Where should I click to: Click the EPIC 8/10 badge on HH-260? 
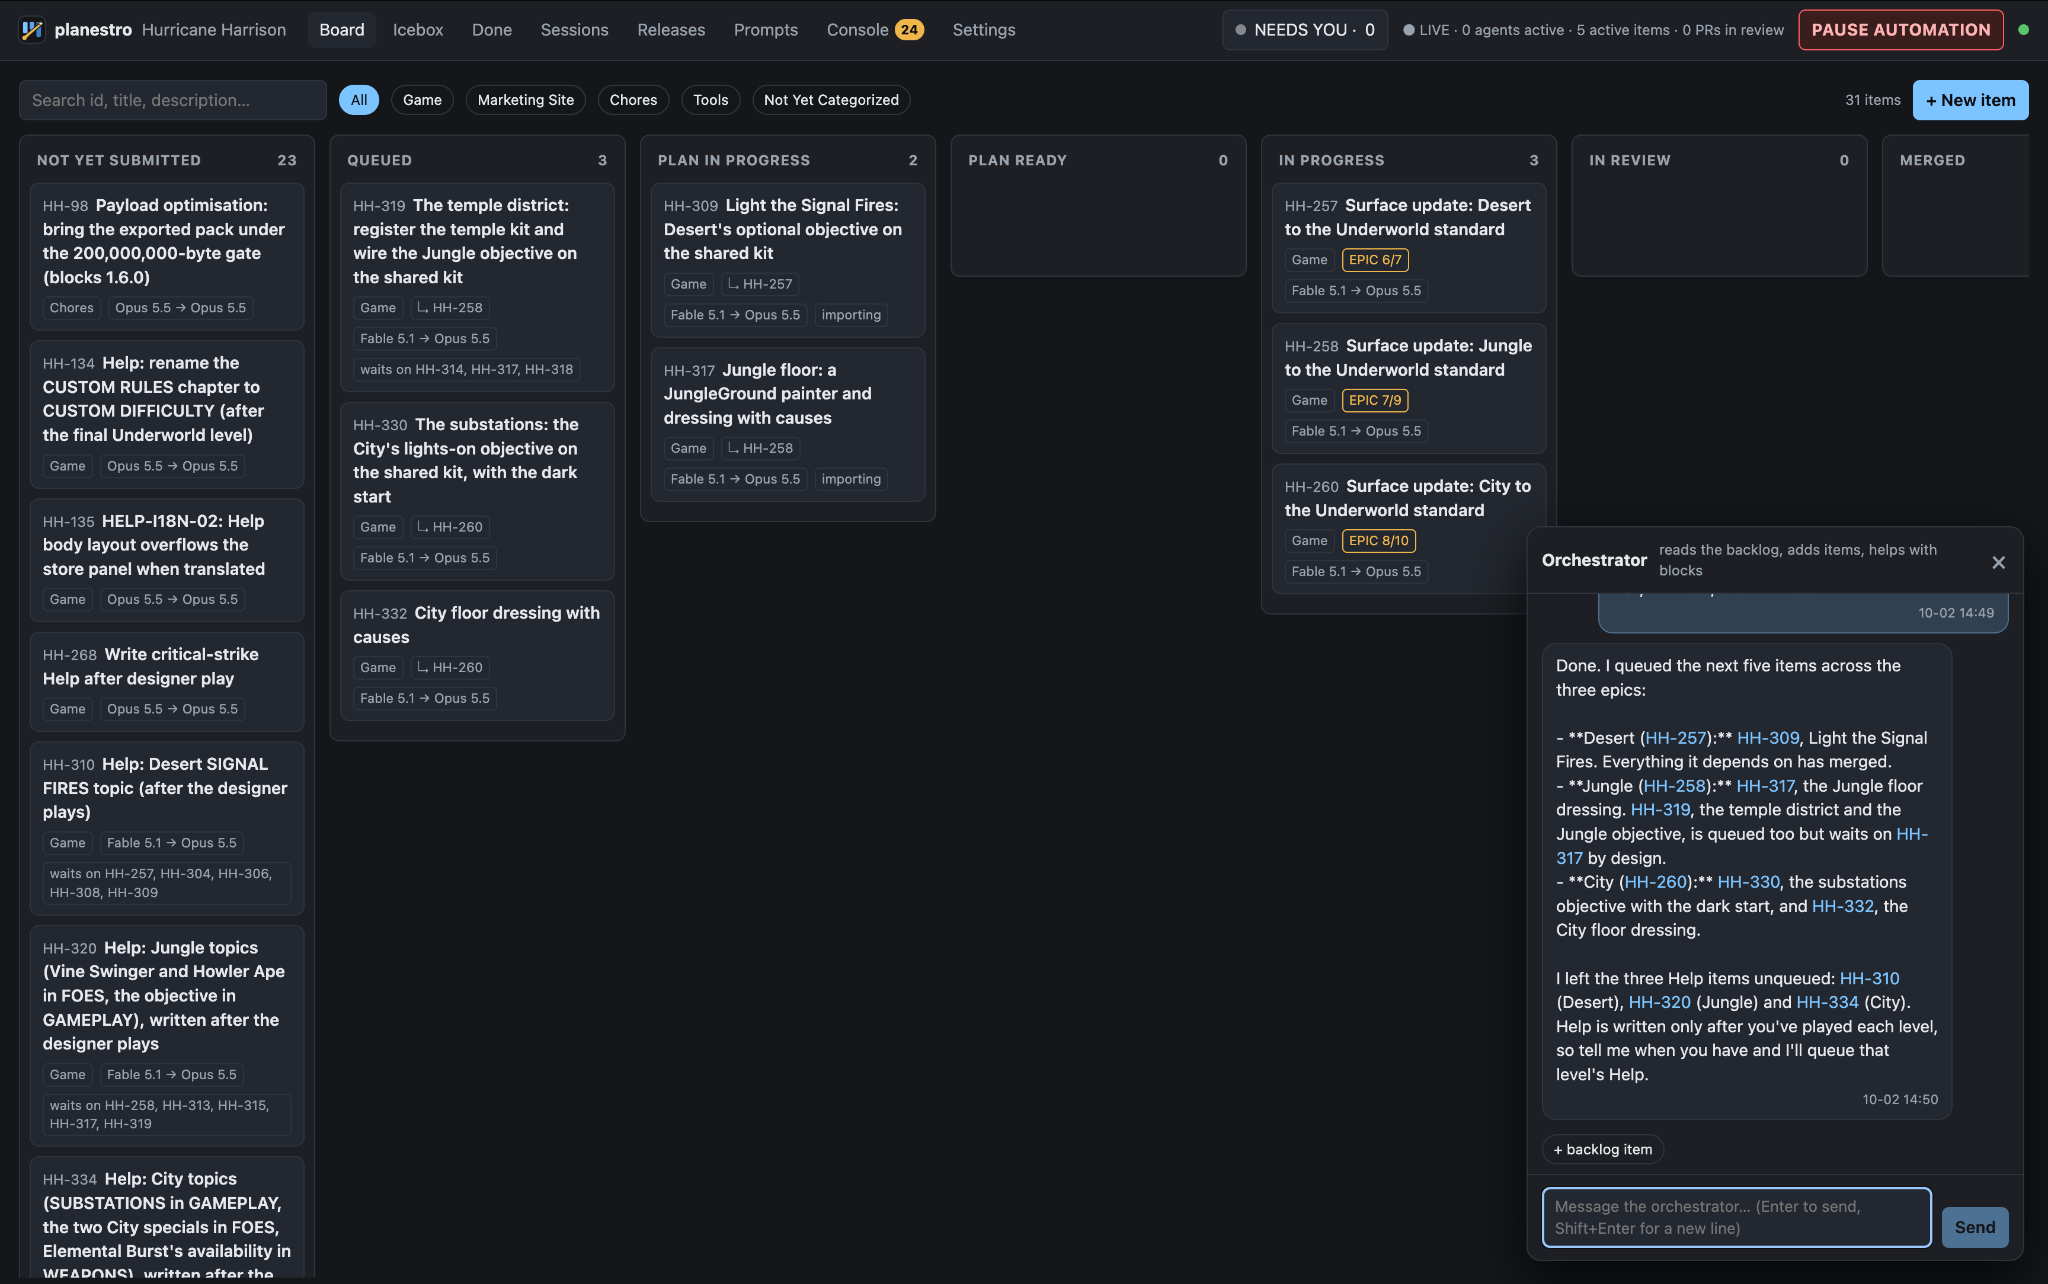[x=1378, y=541]
